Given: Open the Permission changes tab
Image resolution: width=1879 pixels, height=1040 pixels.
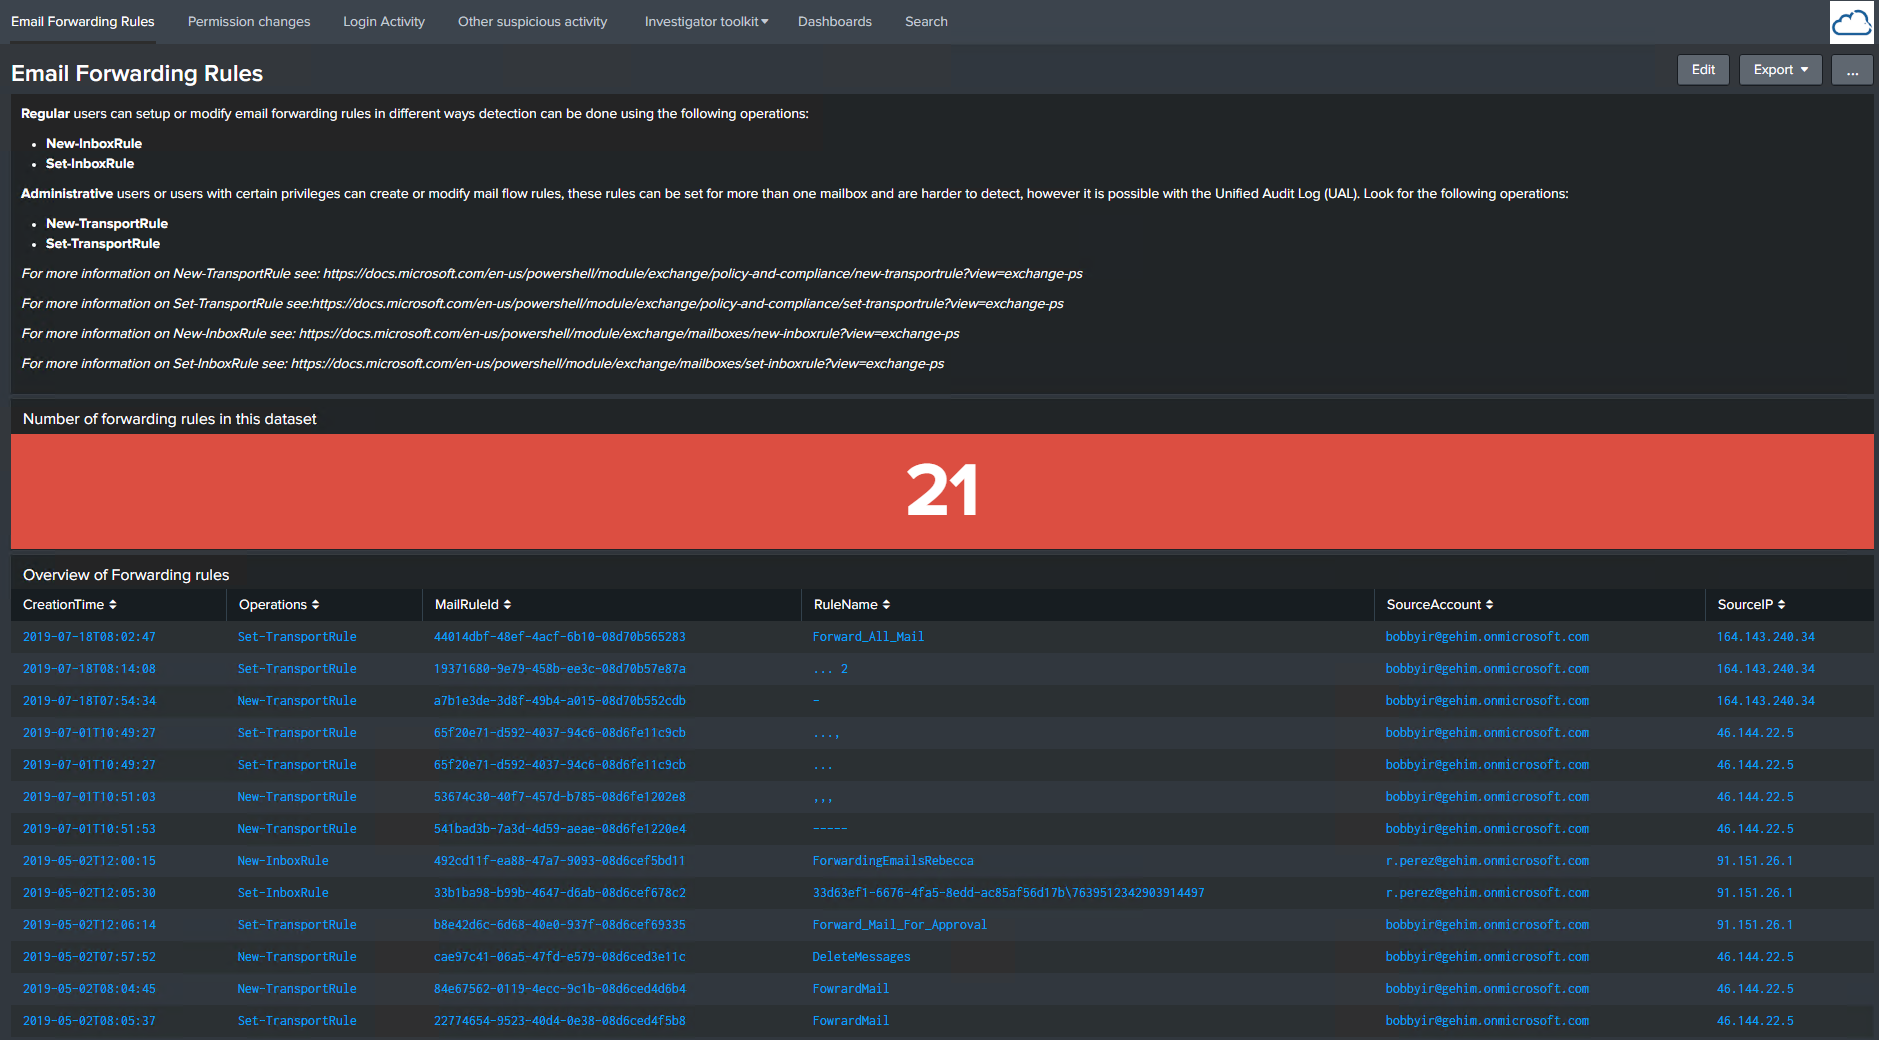Looking at the screenshot, I should 249,21.
